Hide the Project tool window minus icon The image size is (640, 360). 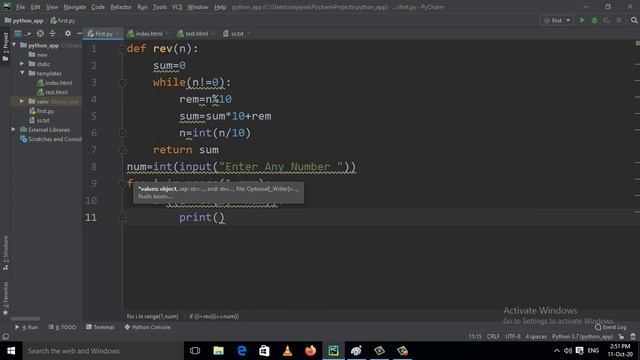pos(79,33)
